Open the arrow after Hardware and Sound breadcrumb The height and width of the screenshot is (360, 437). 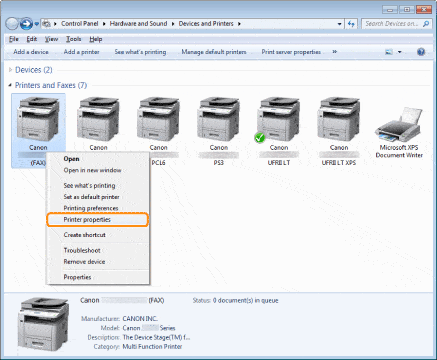(x=173, y=24)
